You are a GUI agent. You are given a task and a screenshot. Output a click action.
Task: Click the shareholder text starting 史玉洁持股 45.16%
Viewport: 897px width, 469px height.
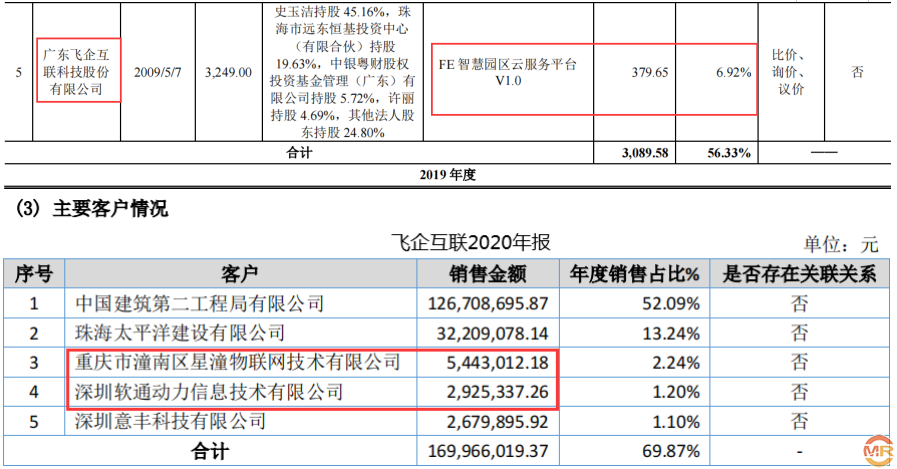pyautogui.click(x=343, y=71)
